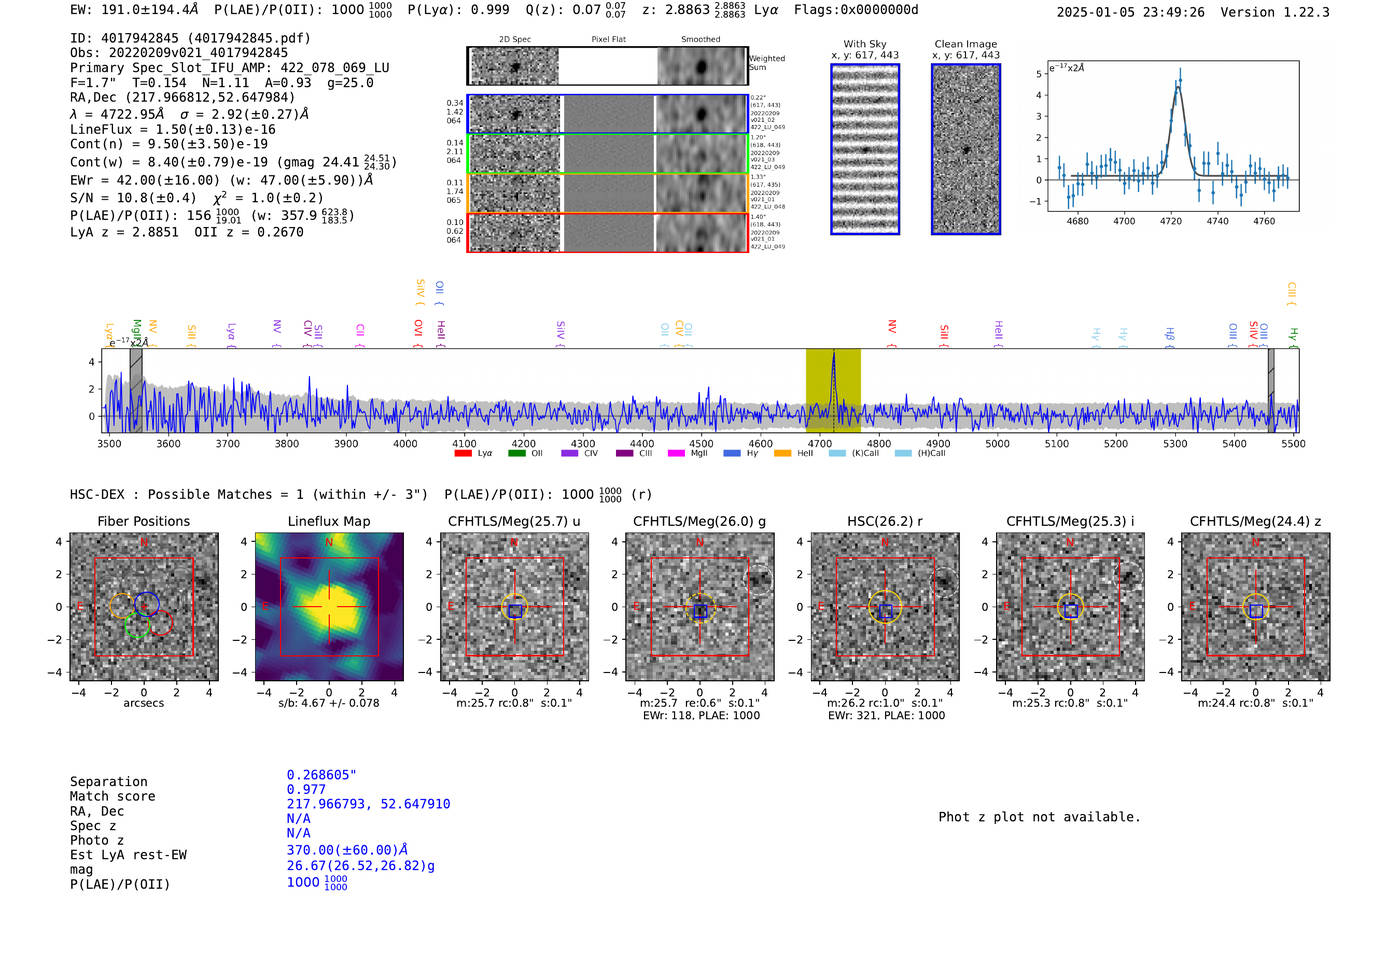Screen dimensions: 1400x953
Task: Click the (K)CaII legend swatch
Action: [x=837, y=453]
